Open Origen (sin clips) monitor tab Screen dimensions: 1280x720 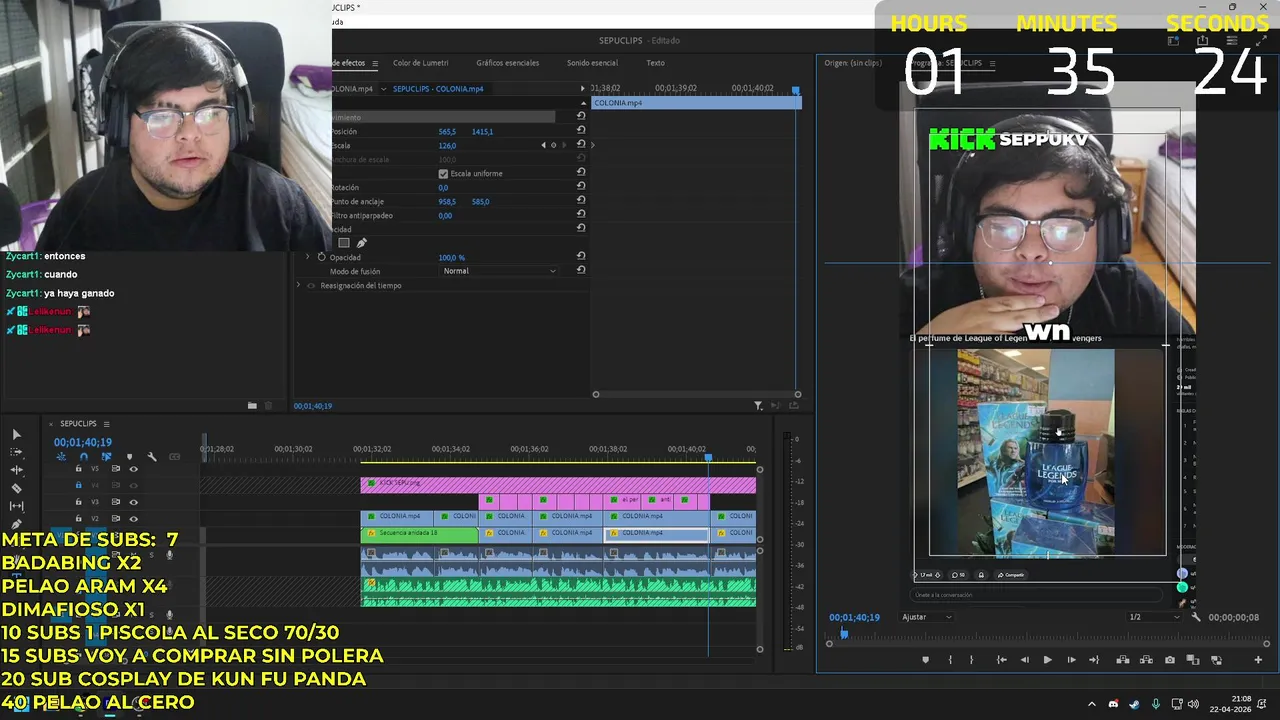[853, 63]
